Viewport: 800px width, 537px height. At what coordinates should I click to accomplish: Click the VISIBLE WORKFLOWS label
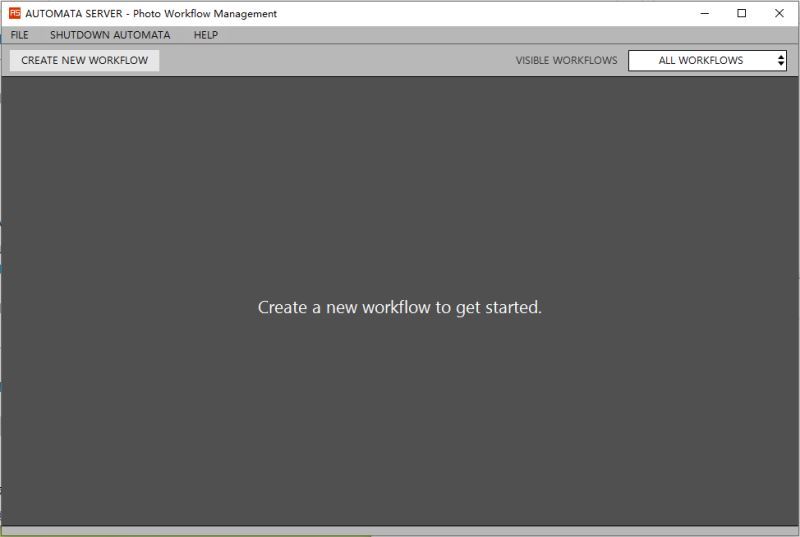coord(566,60)
